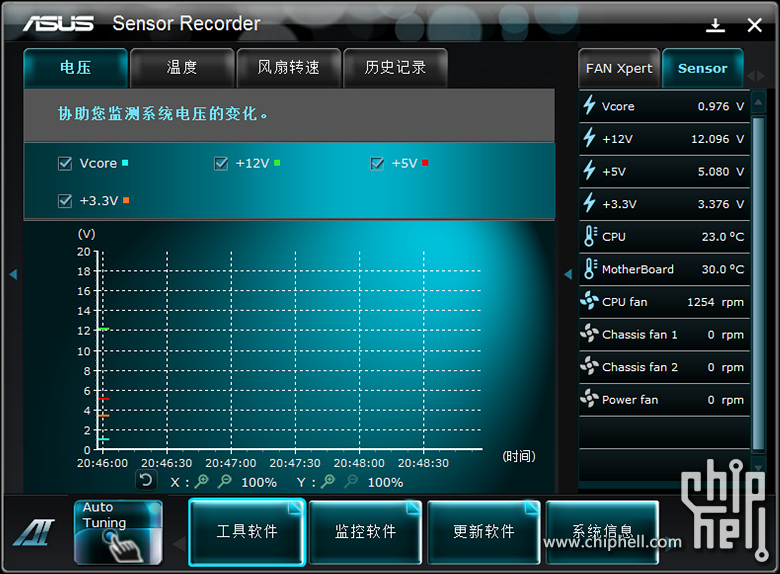780x574 pixels.
Task: Close the Sensor Recorder window
Action: click(x=754, y=25)
